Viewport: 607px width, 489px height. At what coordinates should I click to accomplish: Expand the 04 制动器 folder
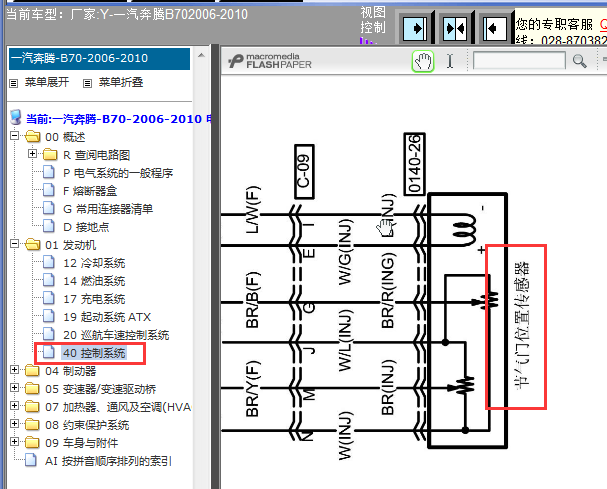pyautogui.click(x=14, y=370)
